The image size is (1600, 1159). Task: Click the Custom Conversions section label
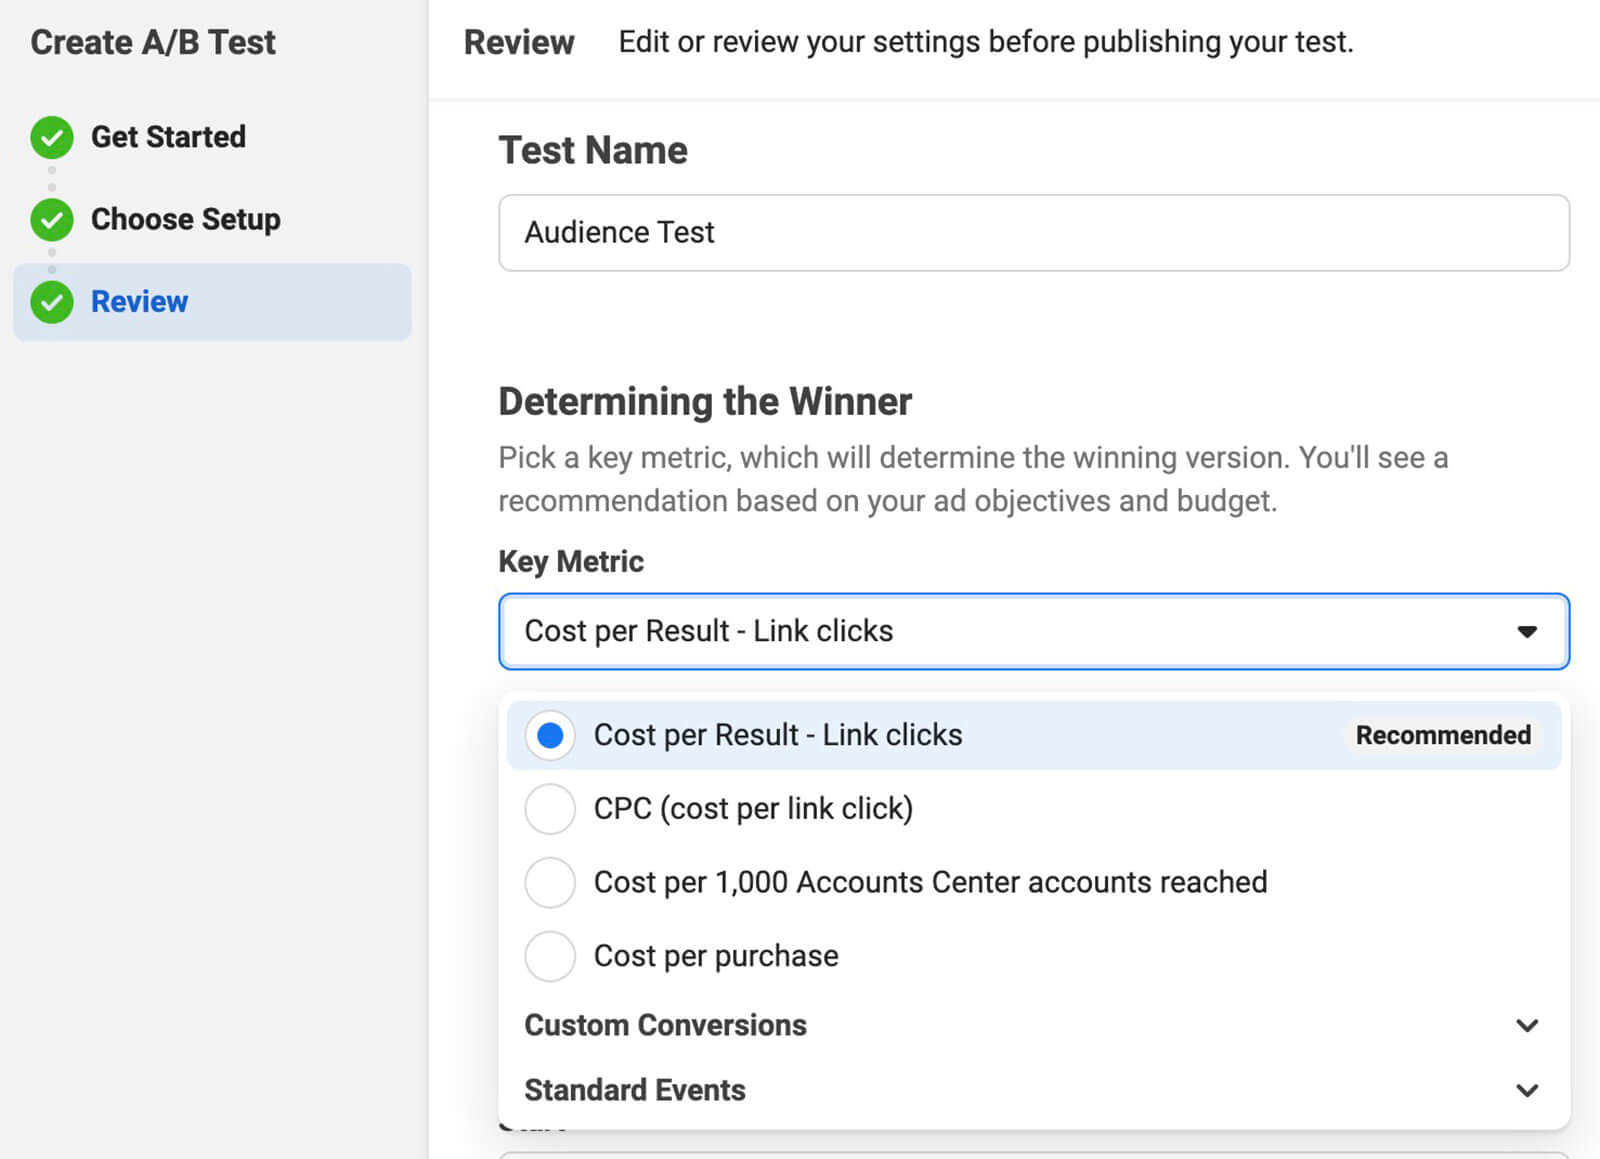[x=665, y=1026]
